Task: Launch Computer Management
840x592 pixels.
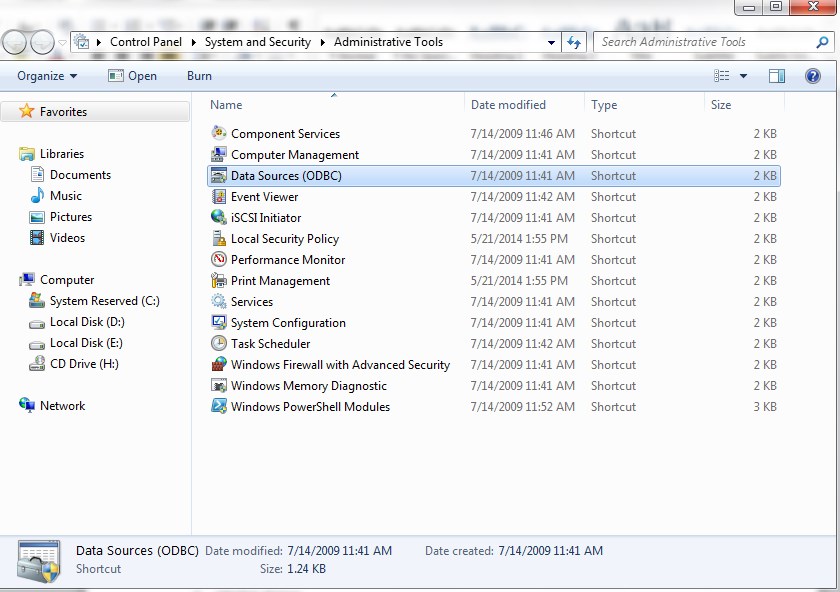Action: (293, 155)
